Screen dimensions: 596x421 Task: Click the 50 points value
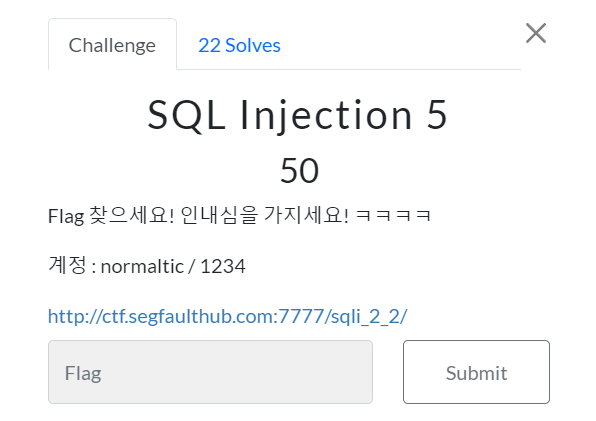point(300,170)
